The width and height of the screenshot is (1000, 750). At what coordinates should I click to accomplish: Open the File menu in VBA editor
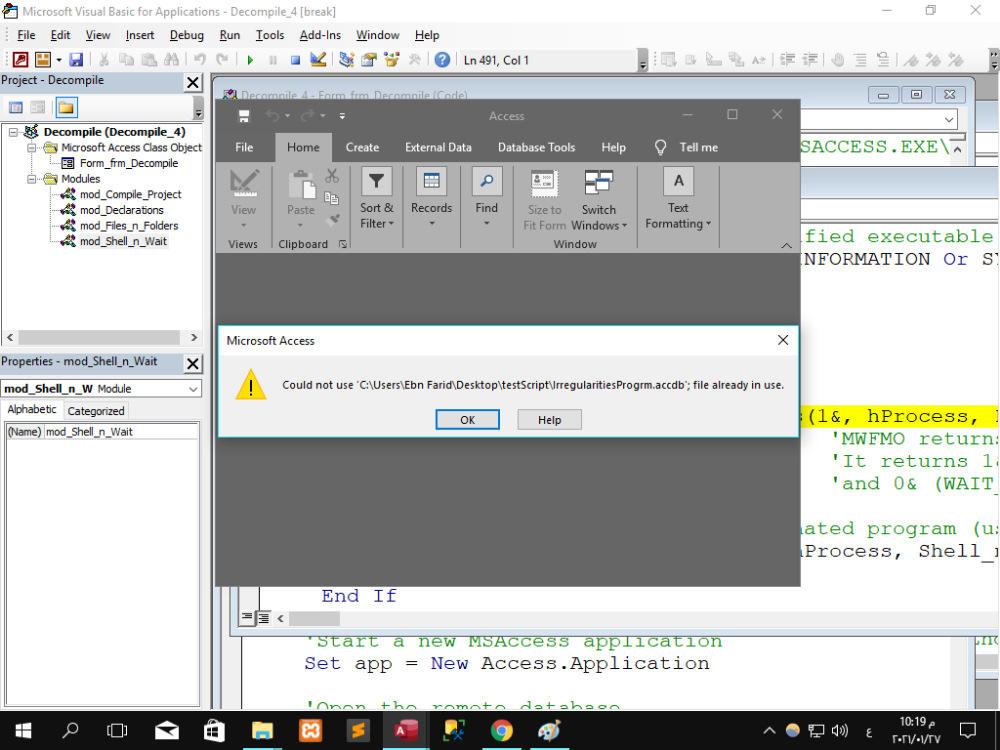click(26, 35)
